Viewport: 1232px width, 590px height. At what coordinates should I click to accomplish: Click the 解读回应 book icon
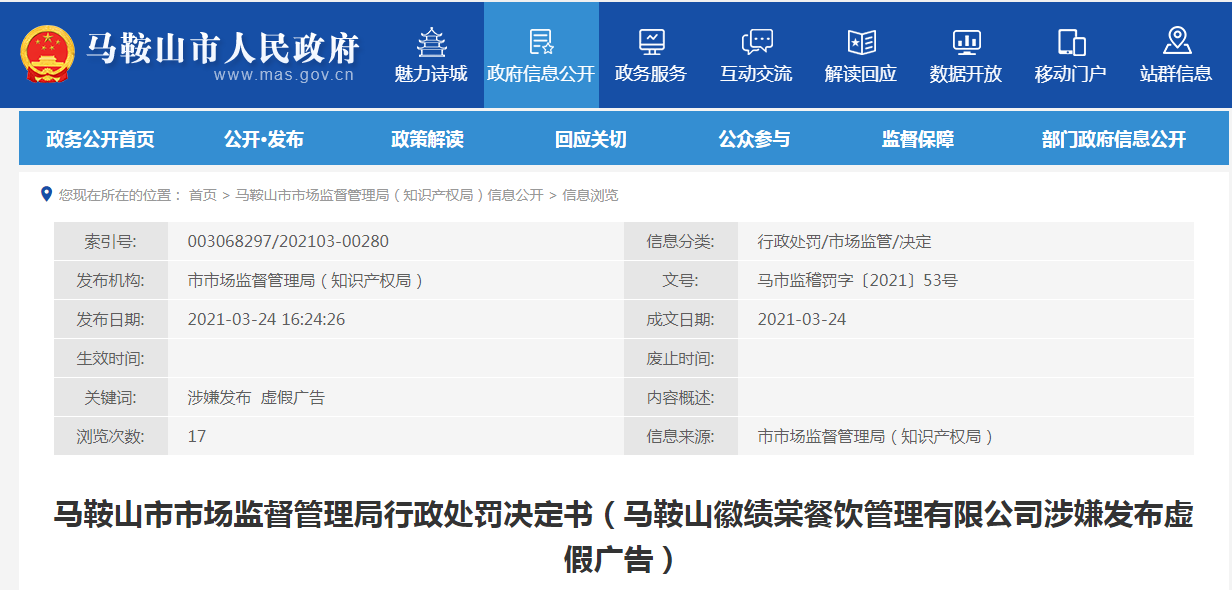[861, 42]
